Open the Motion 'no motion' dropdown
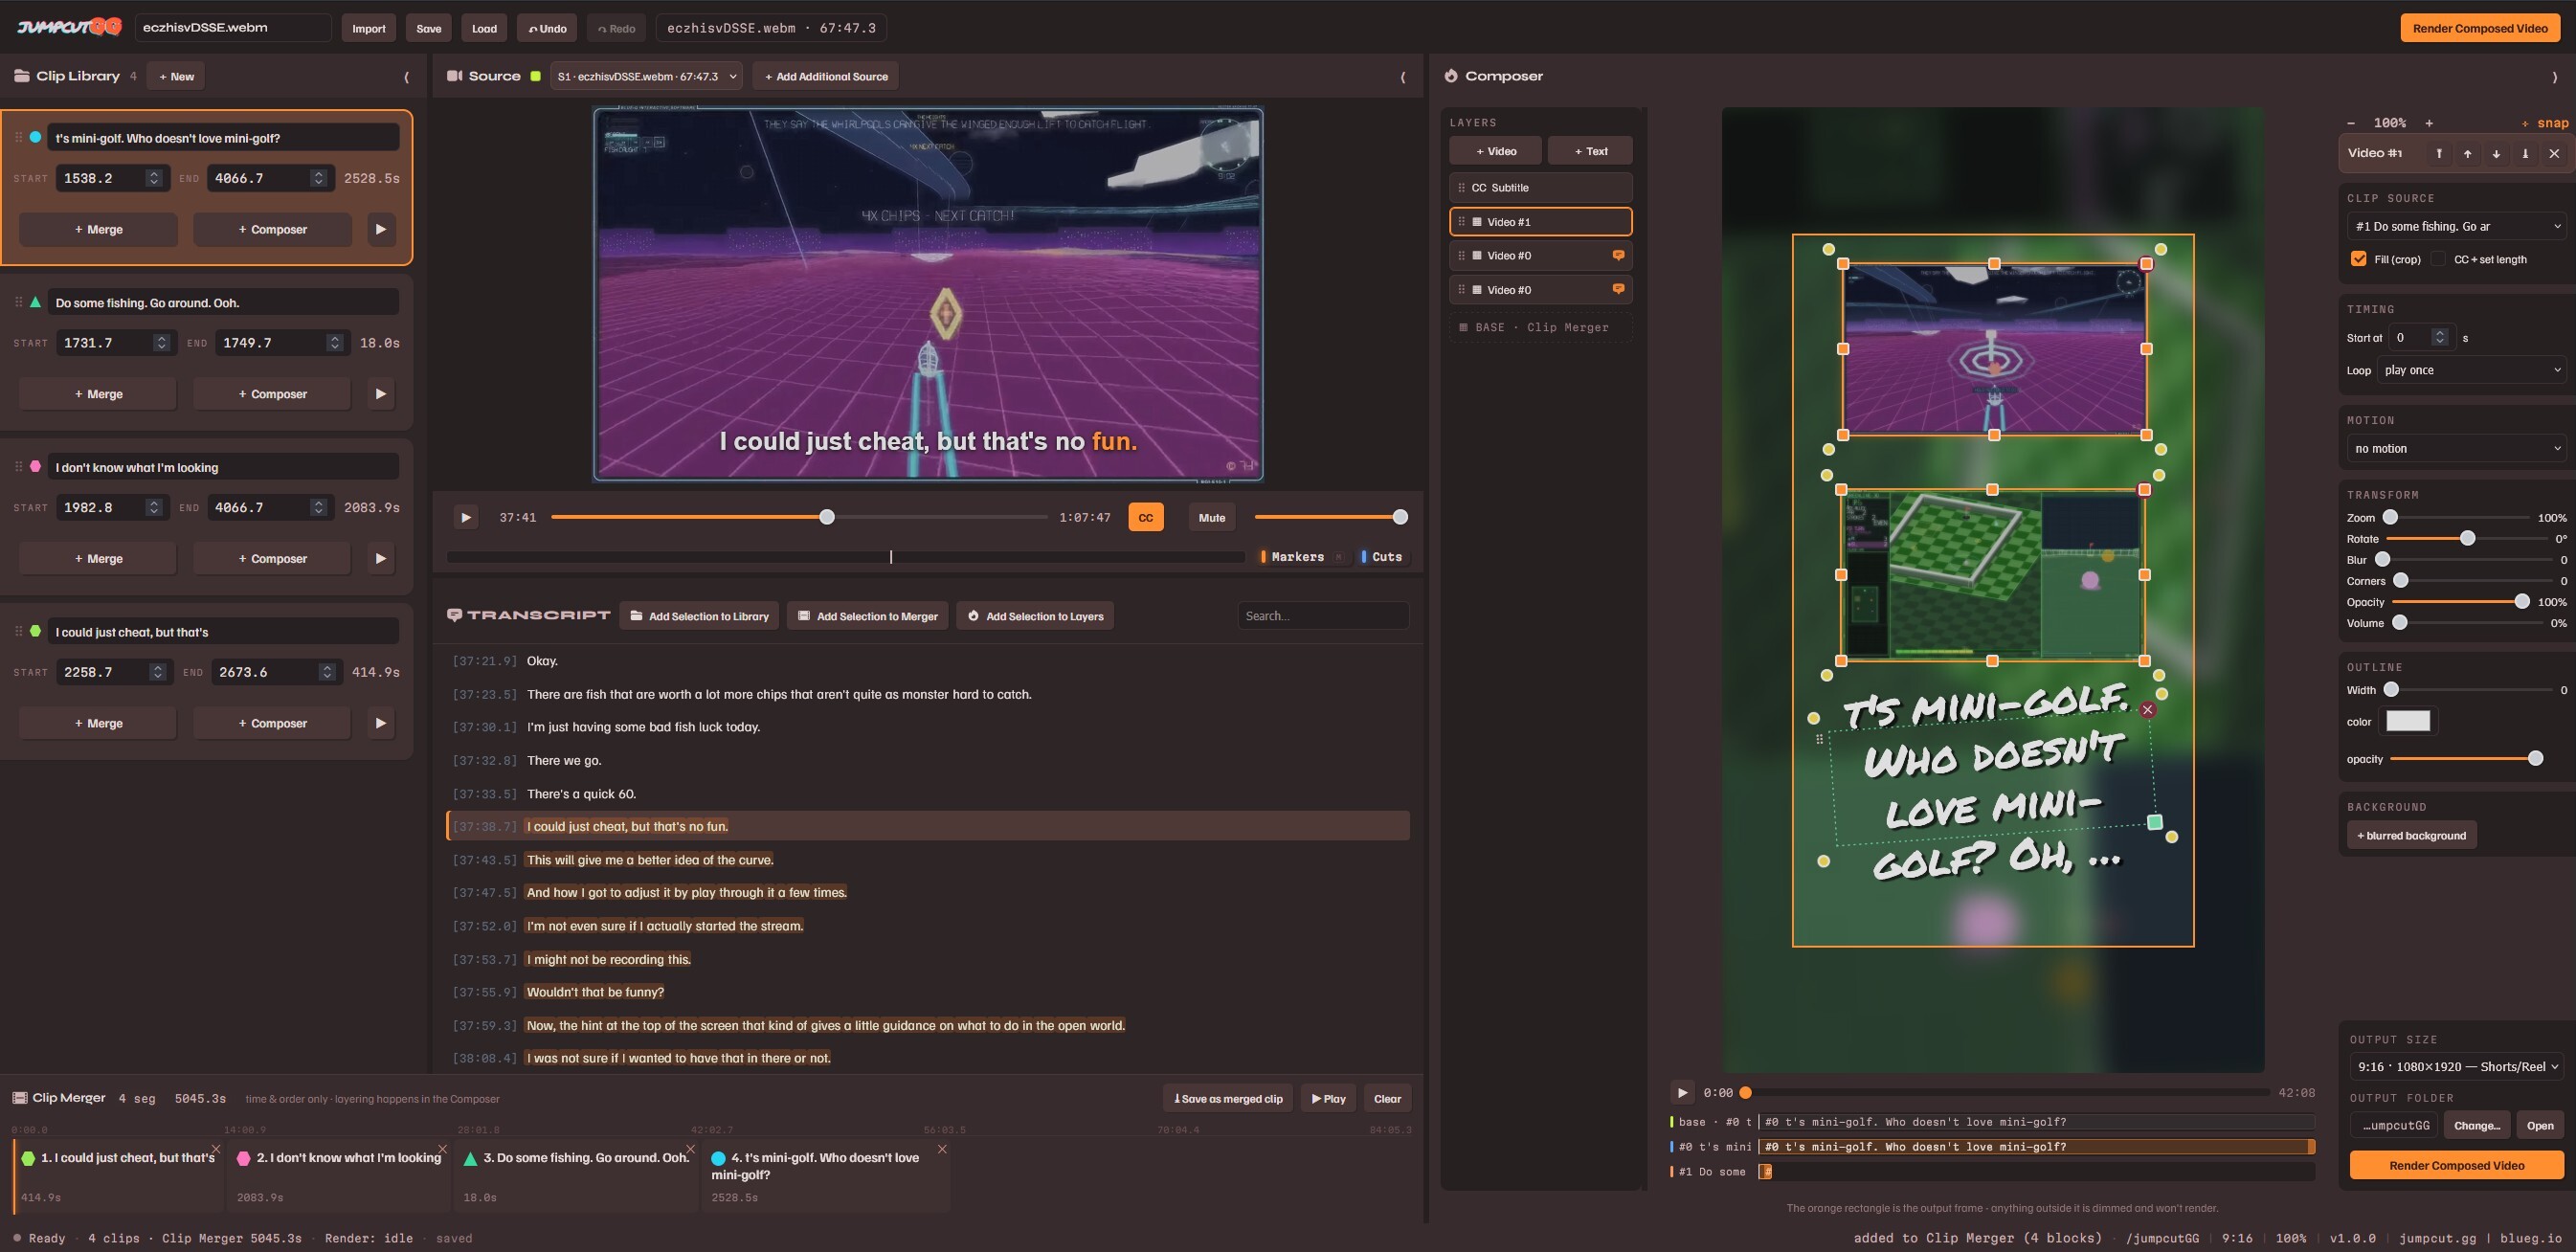 click(x=2456, y=449)
